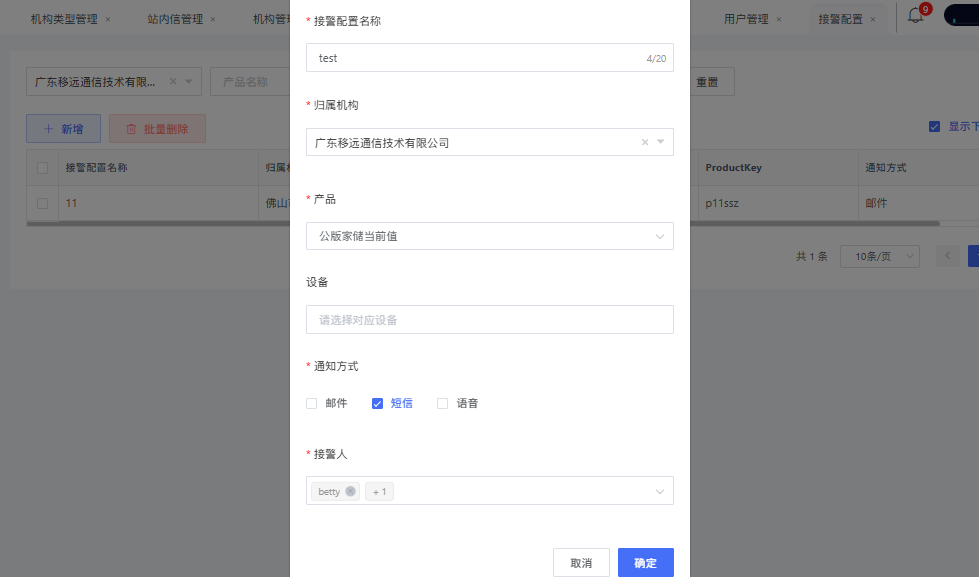Uncheck the 短信 notification checkbox
Viewport: 979px width, 577px height.
[x=377, y=403]
